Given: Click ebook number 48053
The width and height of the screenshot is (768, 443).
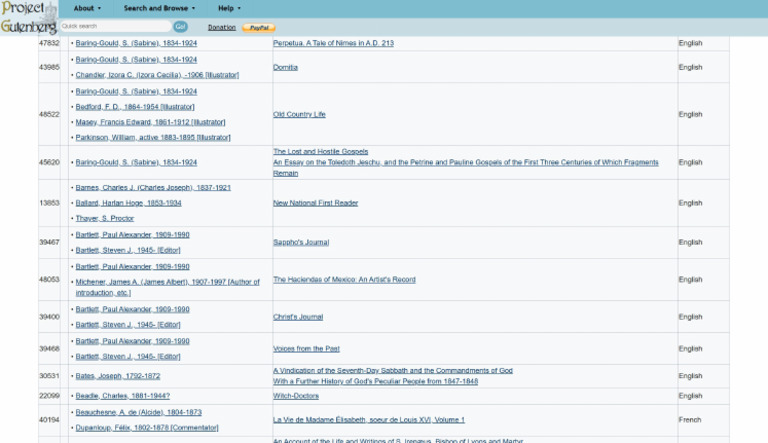Looking at the screenshot, I should point(49,279).
